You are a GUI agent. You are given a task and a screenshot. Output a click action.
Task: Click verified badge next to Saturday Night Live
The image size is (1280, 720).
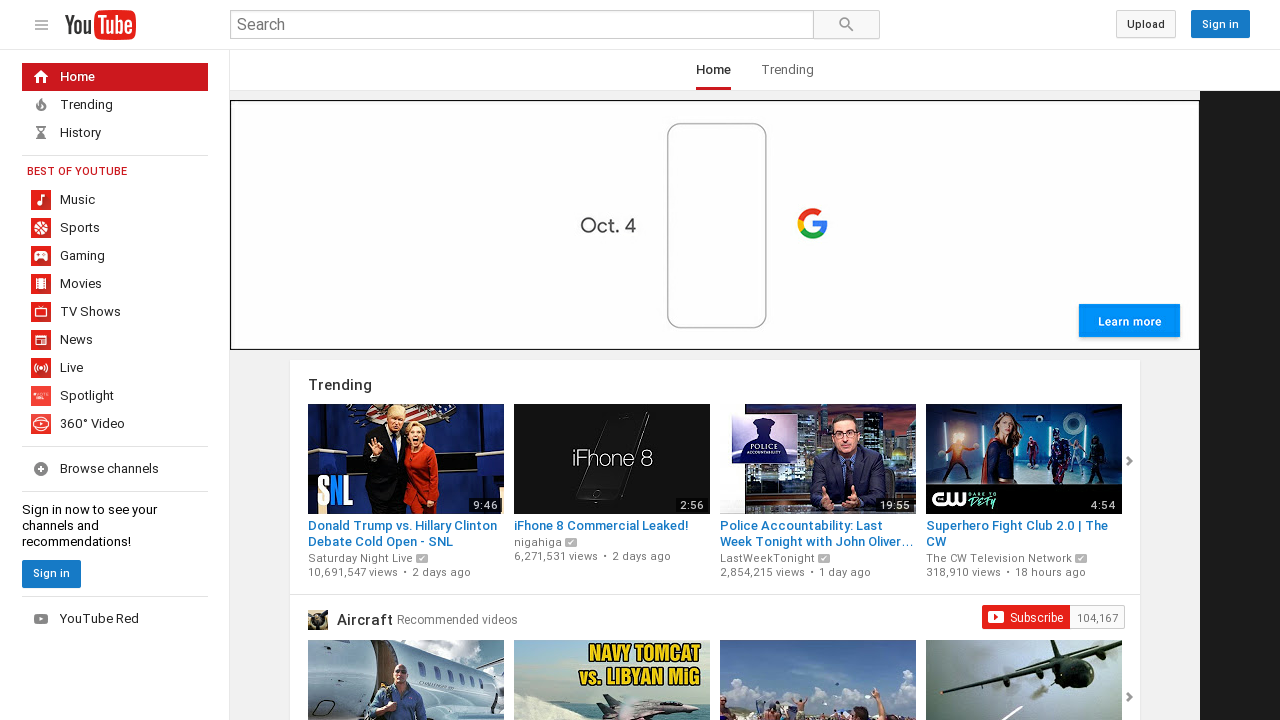[x=422, y=559]
